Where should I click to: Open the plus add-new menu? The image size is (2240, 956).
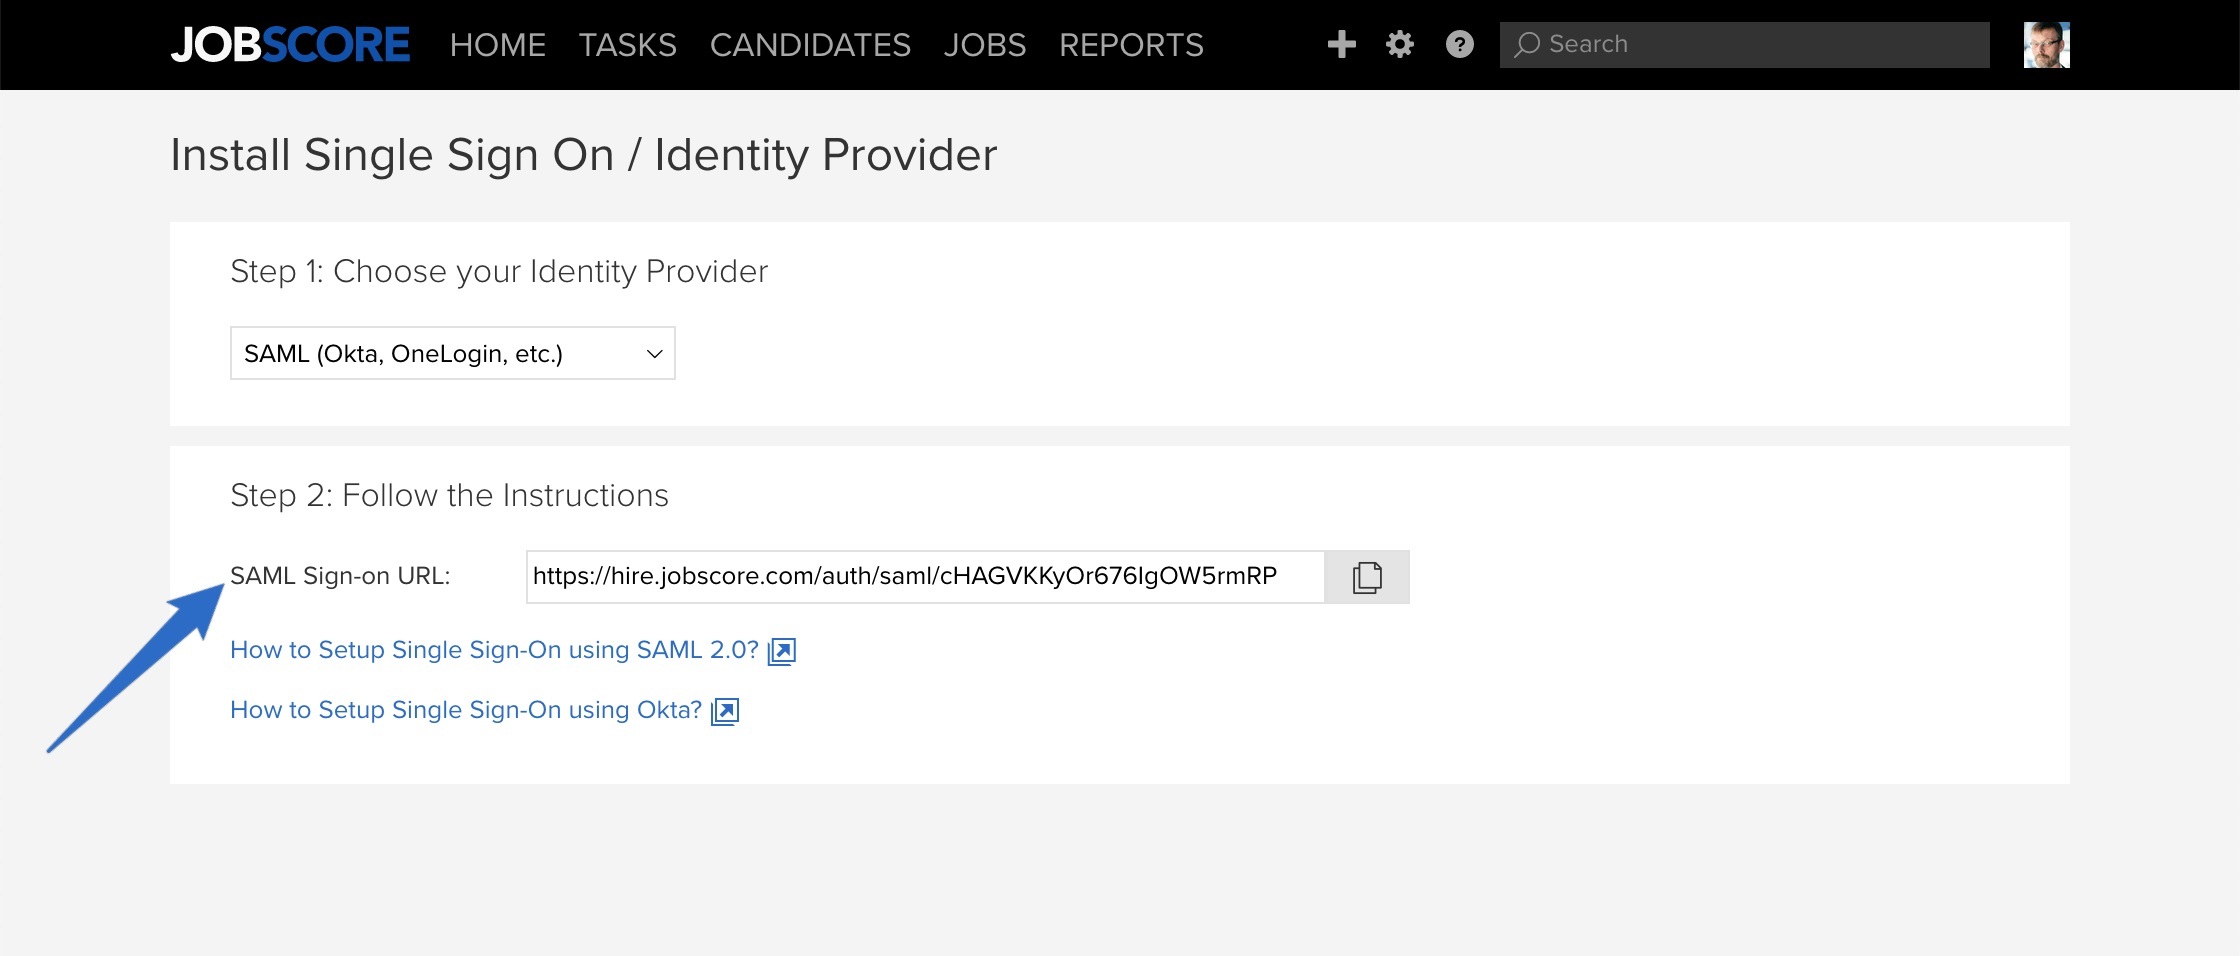(x=1341, y=44)
